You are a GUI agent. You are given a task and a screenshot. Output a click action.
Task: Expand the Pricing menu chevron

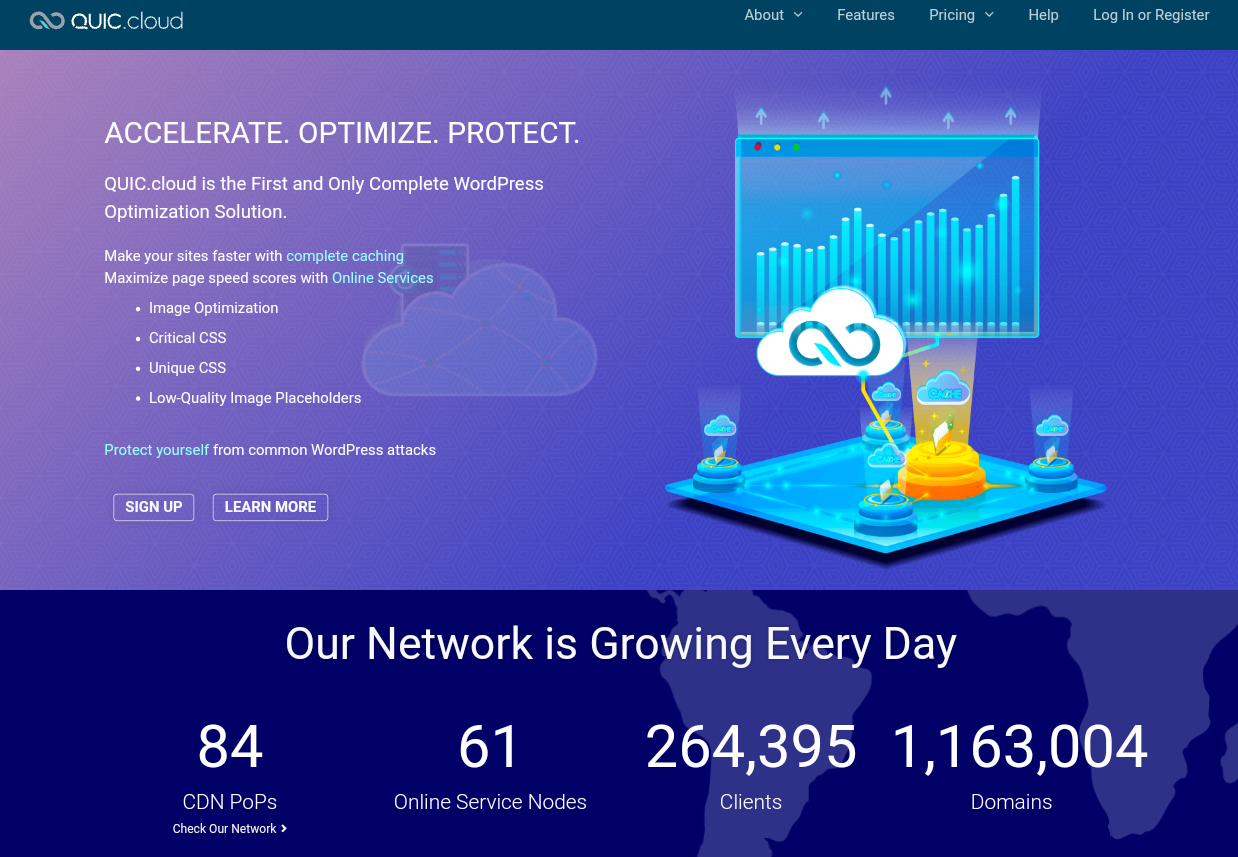[x=989, y=15]
